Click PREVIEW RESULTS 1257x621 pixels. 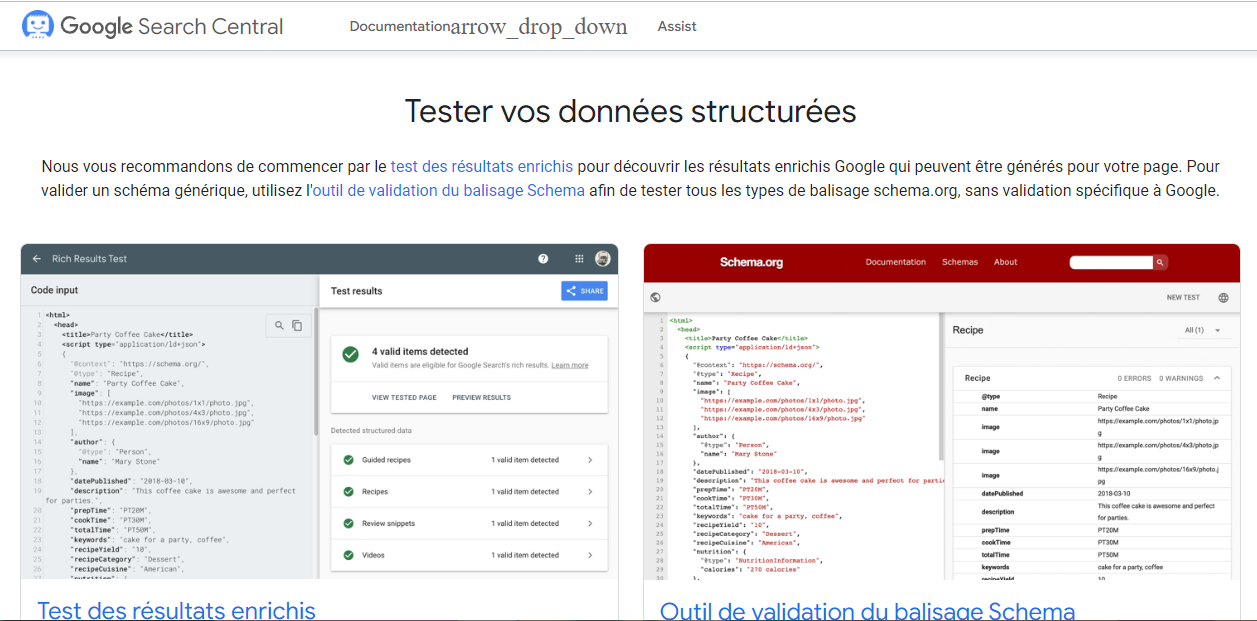481,398
